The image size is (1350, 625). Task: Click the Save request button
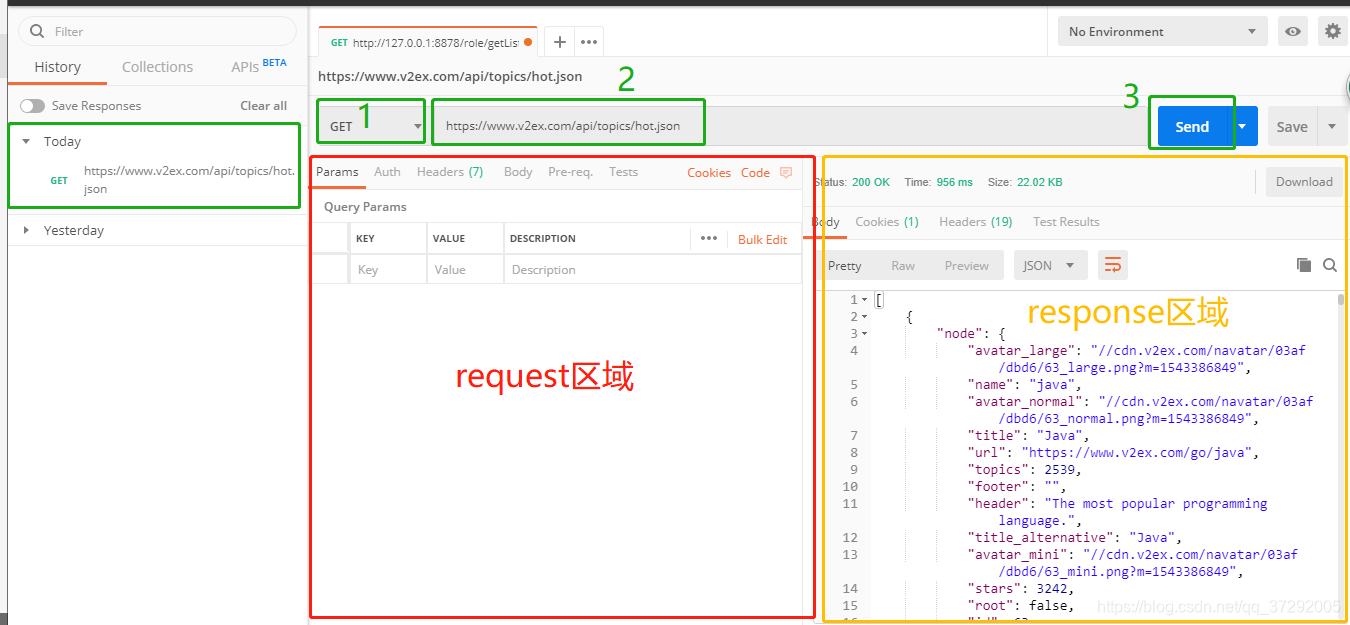pos(1292,127)
